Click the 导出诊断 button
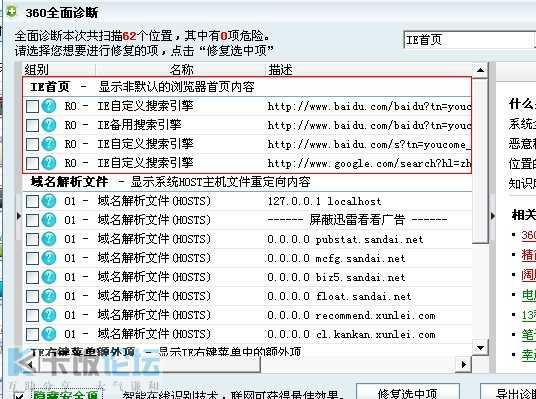 click(x=508, y=392)
